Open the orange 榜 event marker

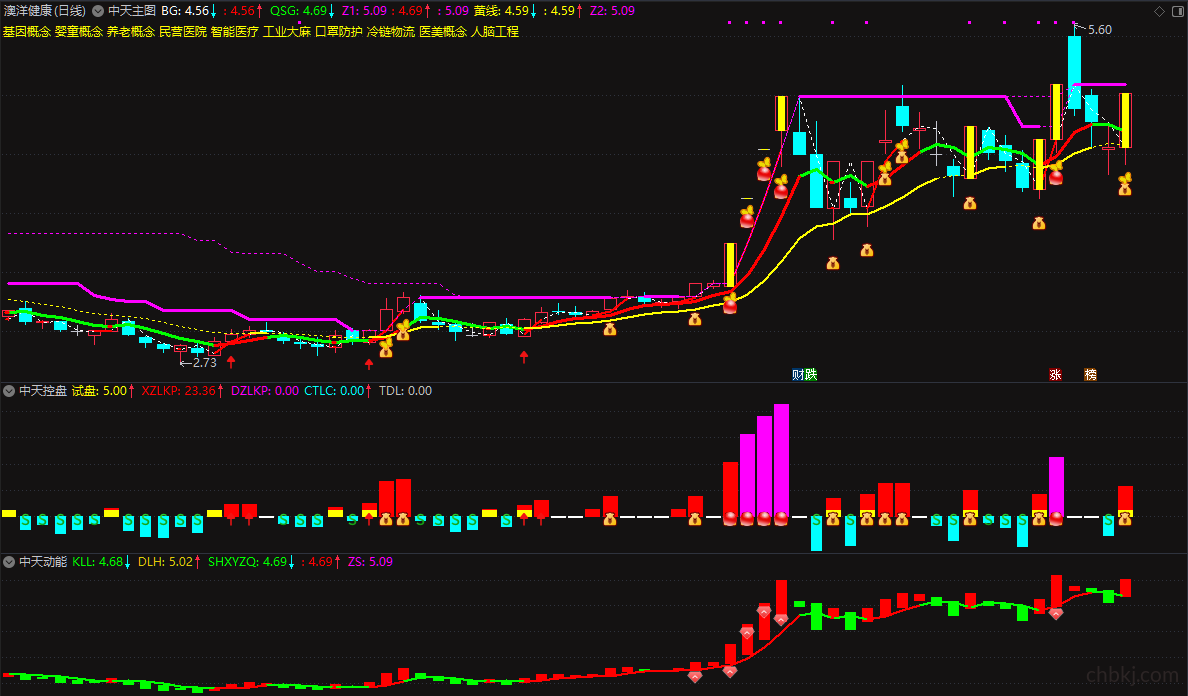[x=1090, y=374]
